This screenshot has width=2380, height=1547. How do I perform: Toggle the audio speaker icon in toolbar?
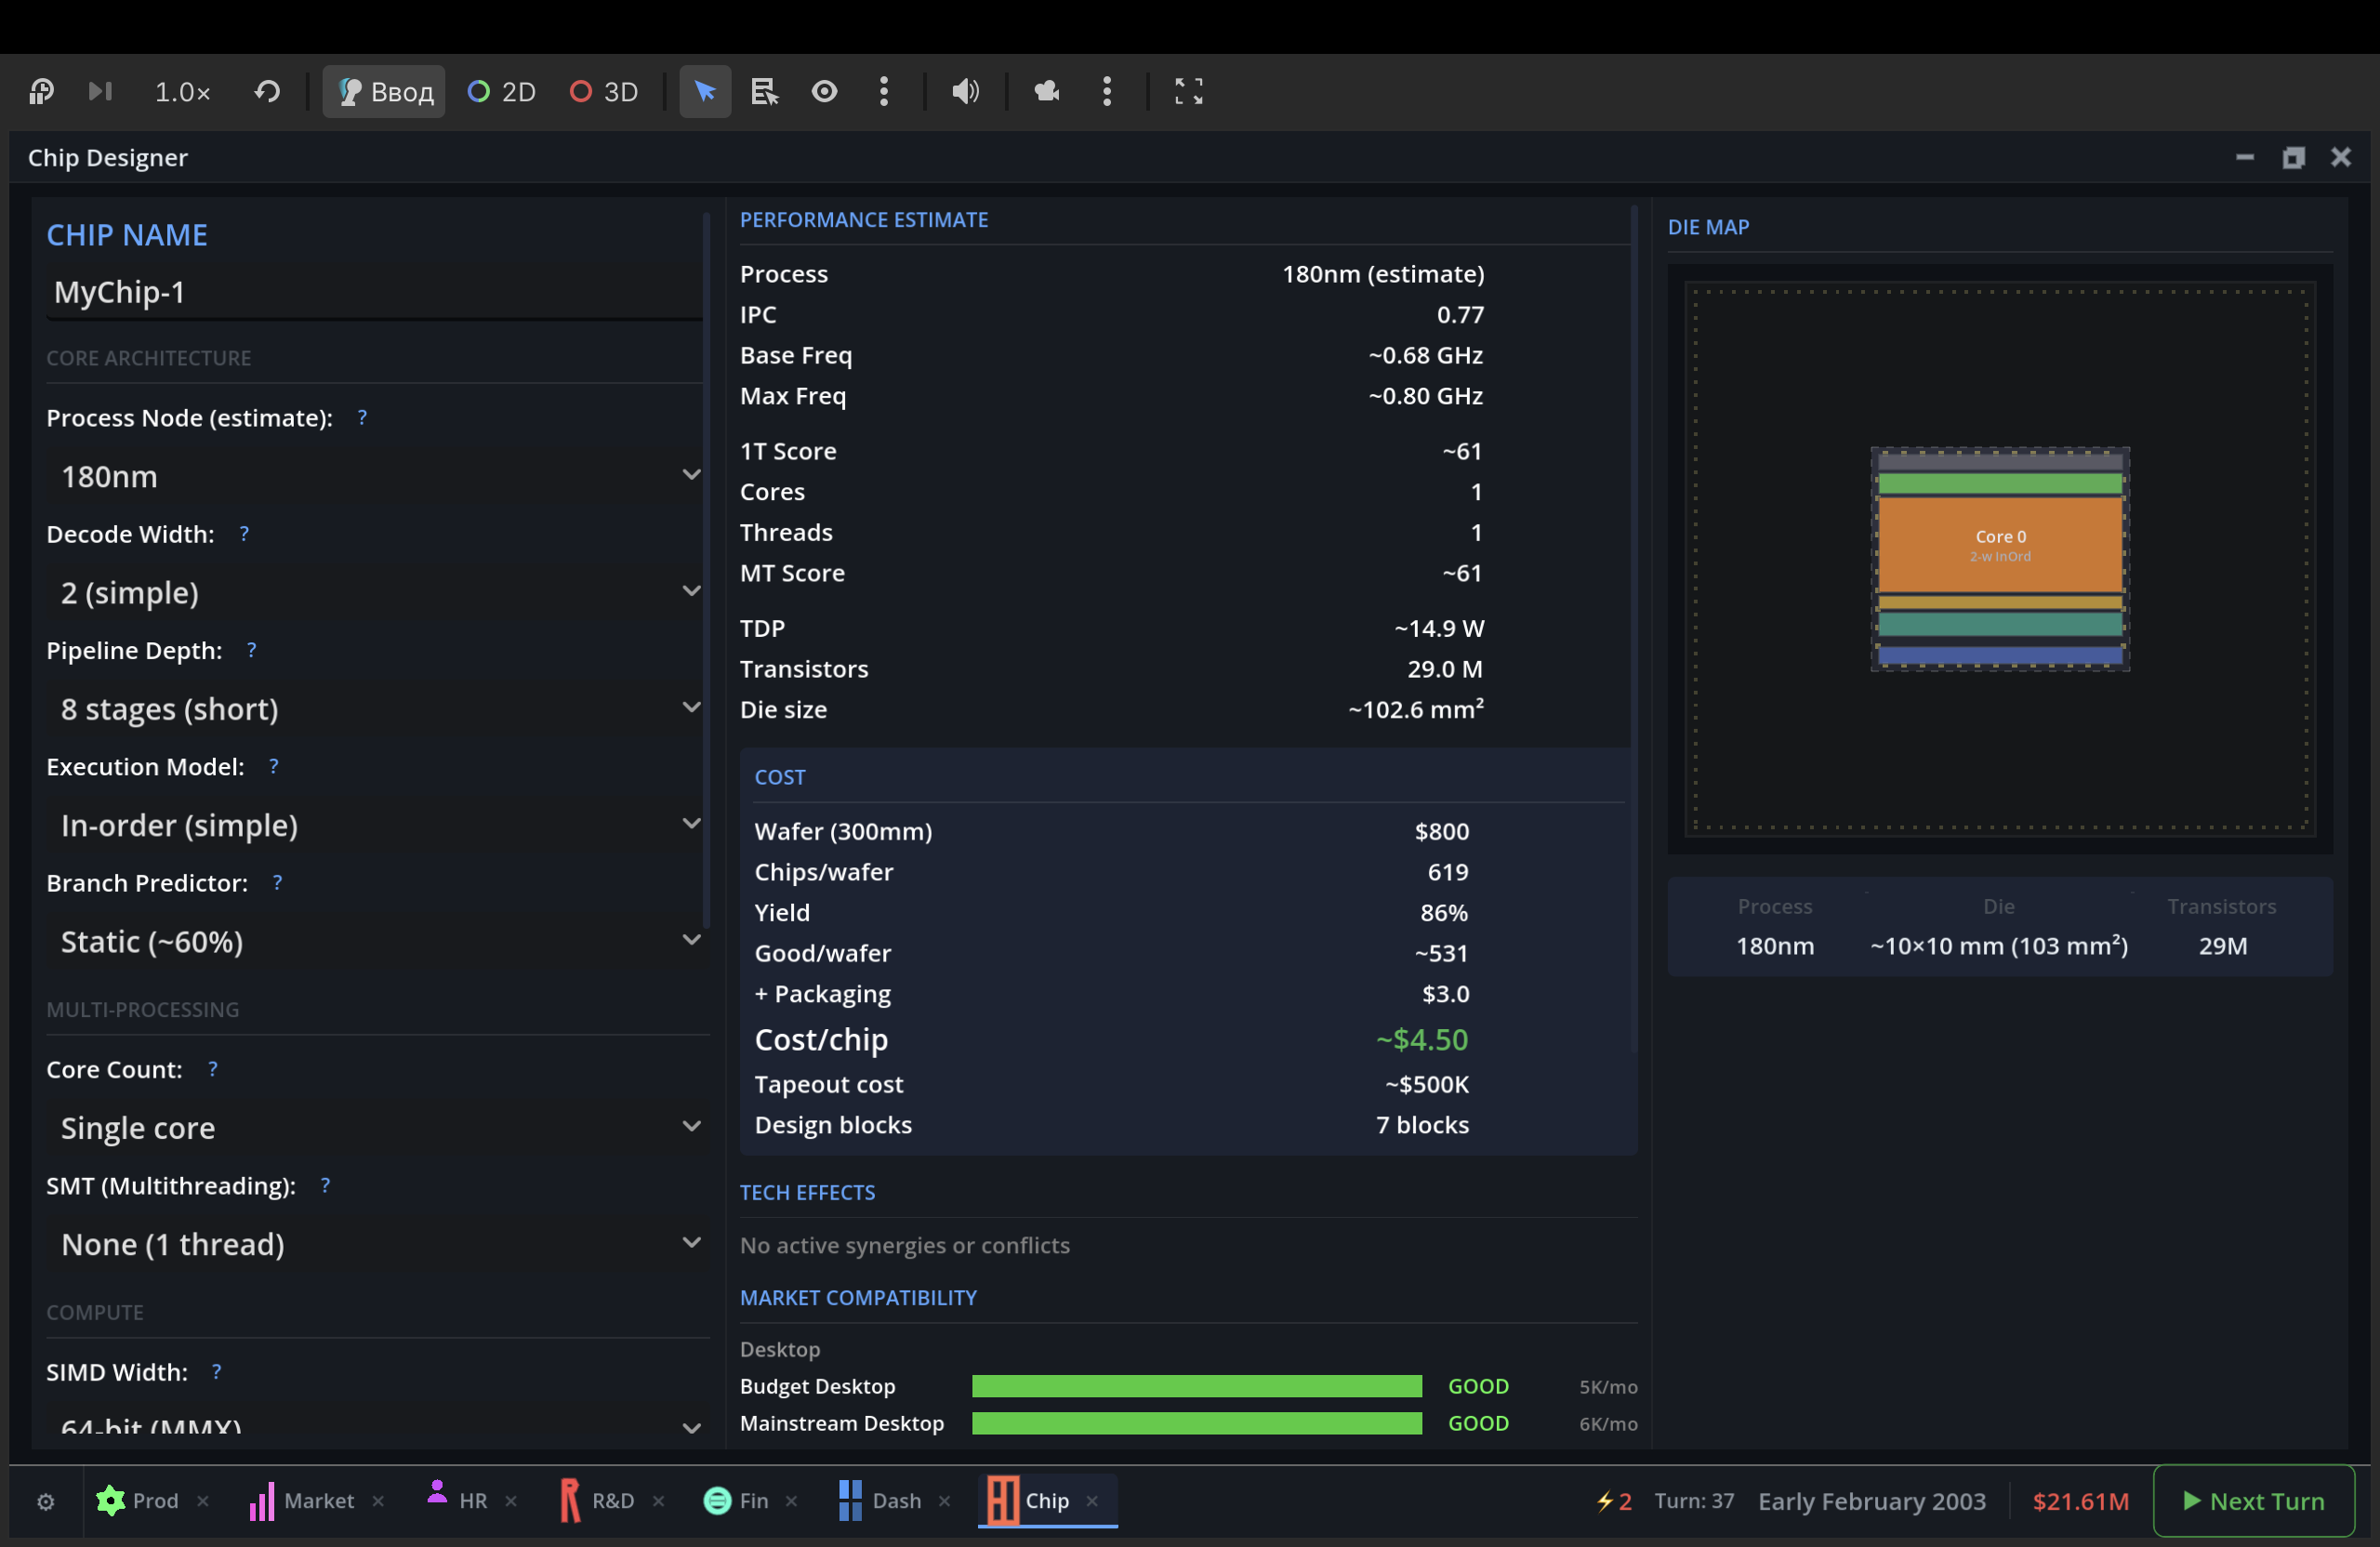pyautogui.click(x=964, y=92)
